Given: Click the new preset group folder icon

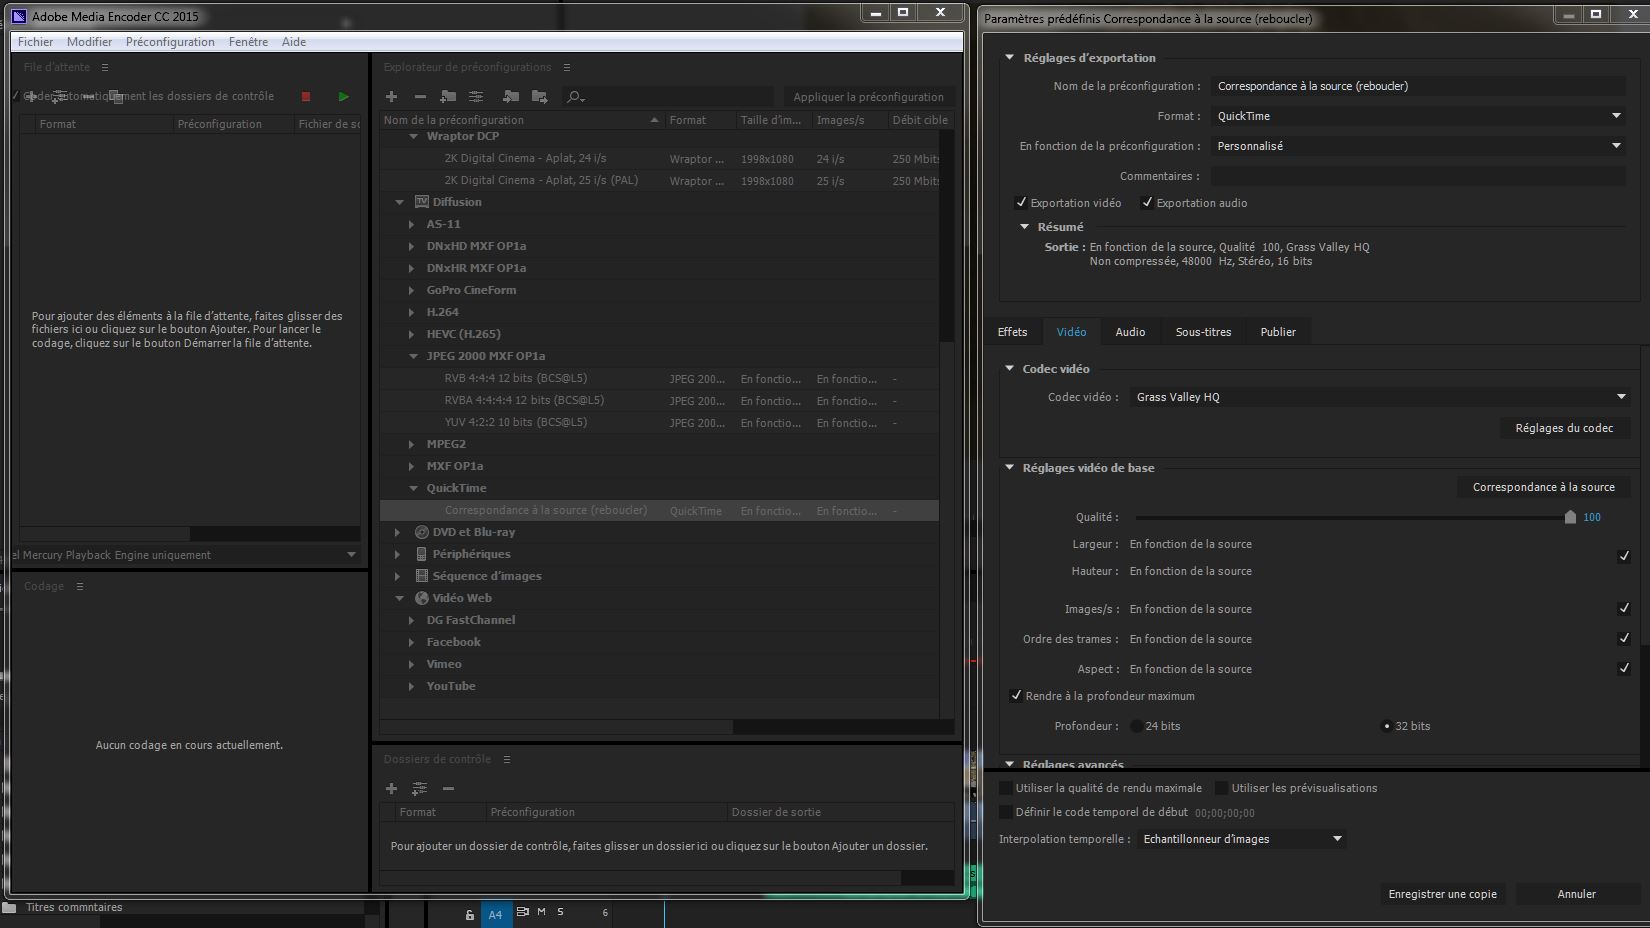Looking at the screenshot, I should pyautogui.click(x=448, y=97).
